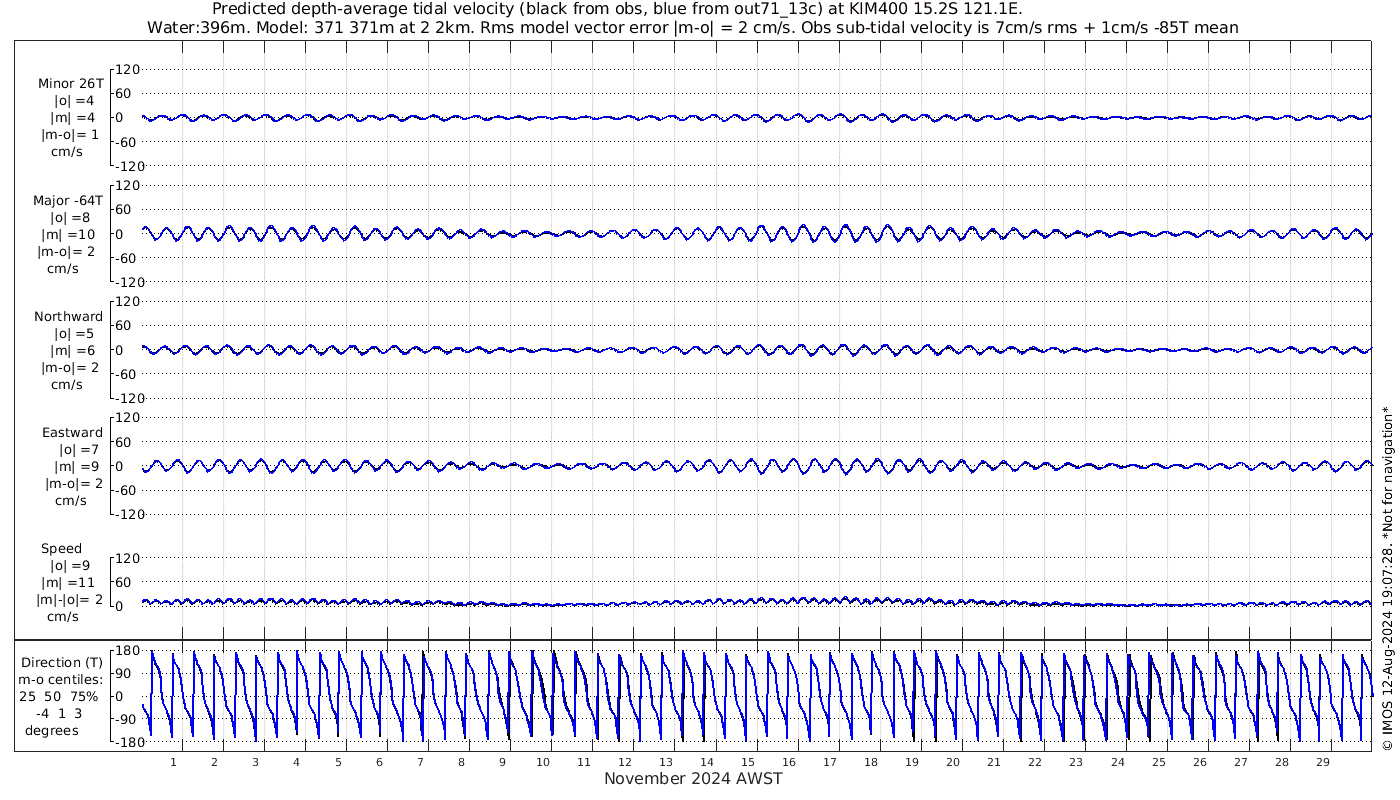
Task: Click day '22' on the date axis
Action: pos(1035,762)
